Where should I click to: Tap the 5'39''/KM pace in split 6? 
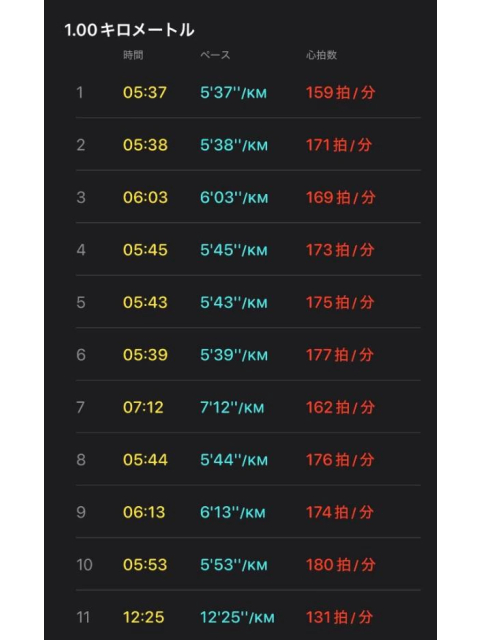(x=234, y=355)
